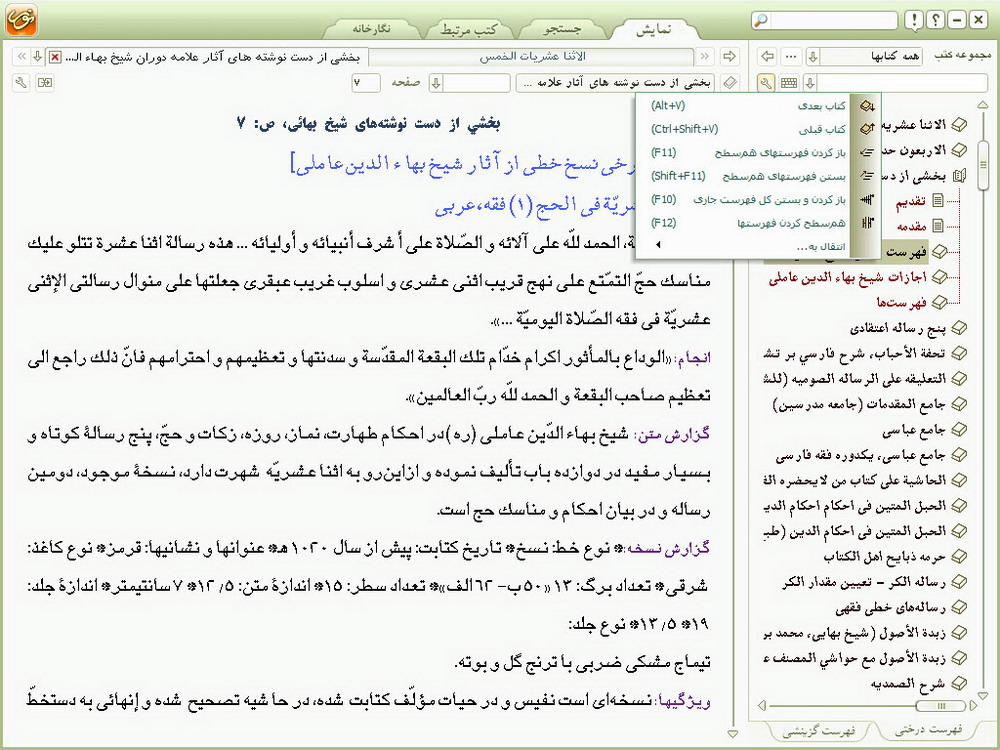Click the search magnifier icon in top box
The width and height of the screenshot is (1000, 750).
[x=760, y=20]
